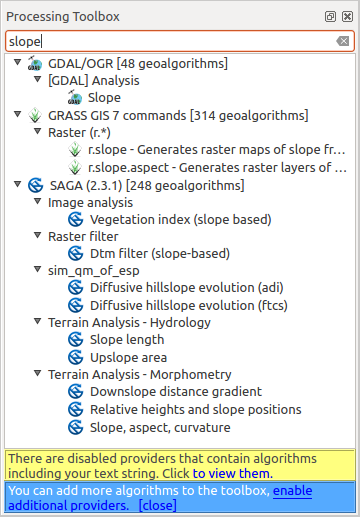Click the 'sim_qm_of_esp' label

[x=94, y=271]
